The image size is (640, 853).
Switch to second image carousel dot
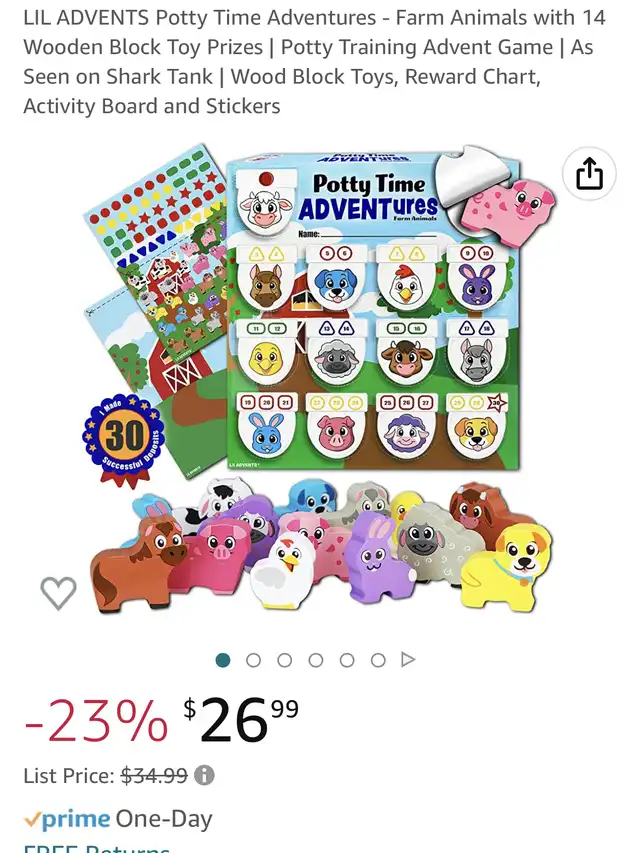coord(254,660)
